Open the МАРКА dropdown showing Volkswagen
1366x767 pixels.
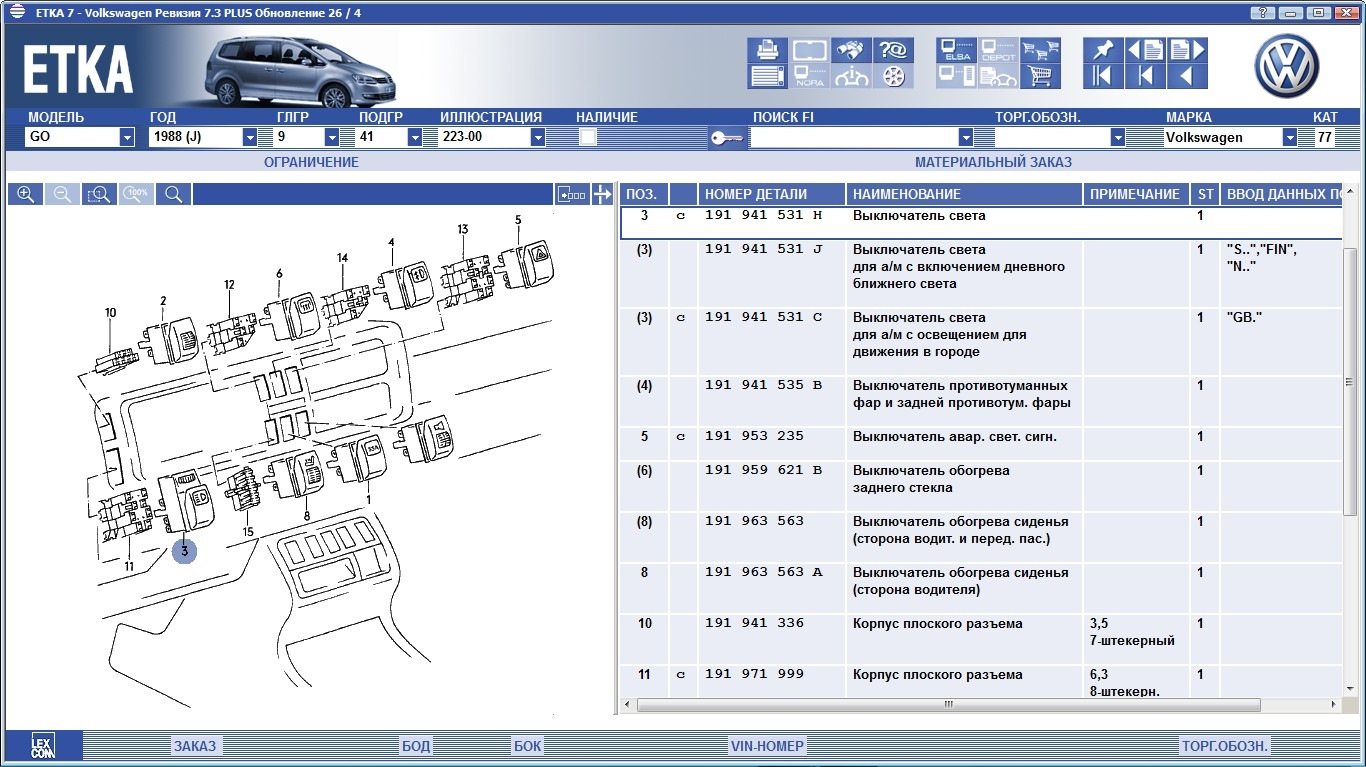(1291, 138)
